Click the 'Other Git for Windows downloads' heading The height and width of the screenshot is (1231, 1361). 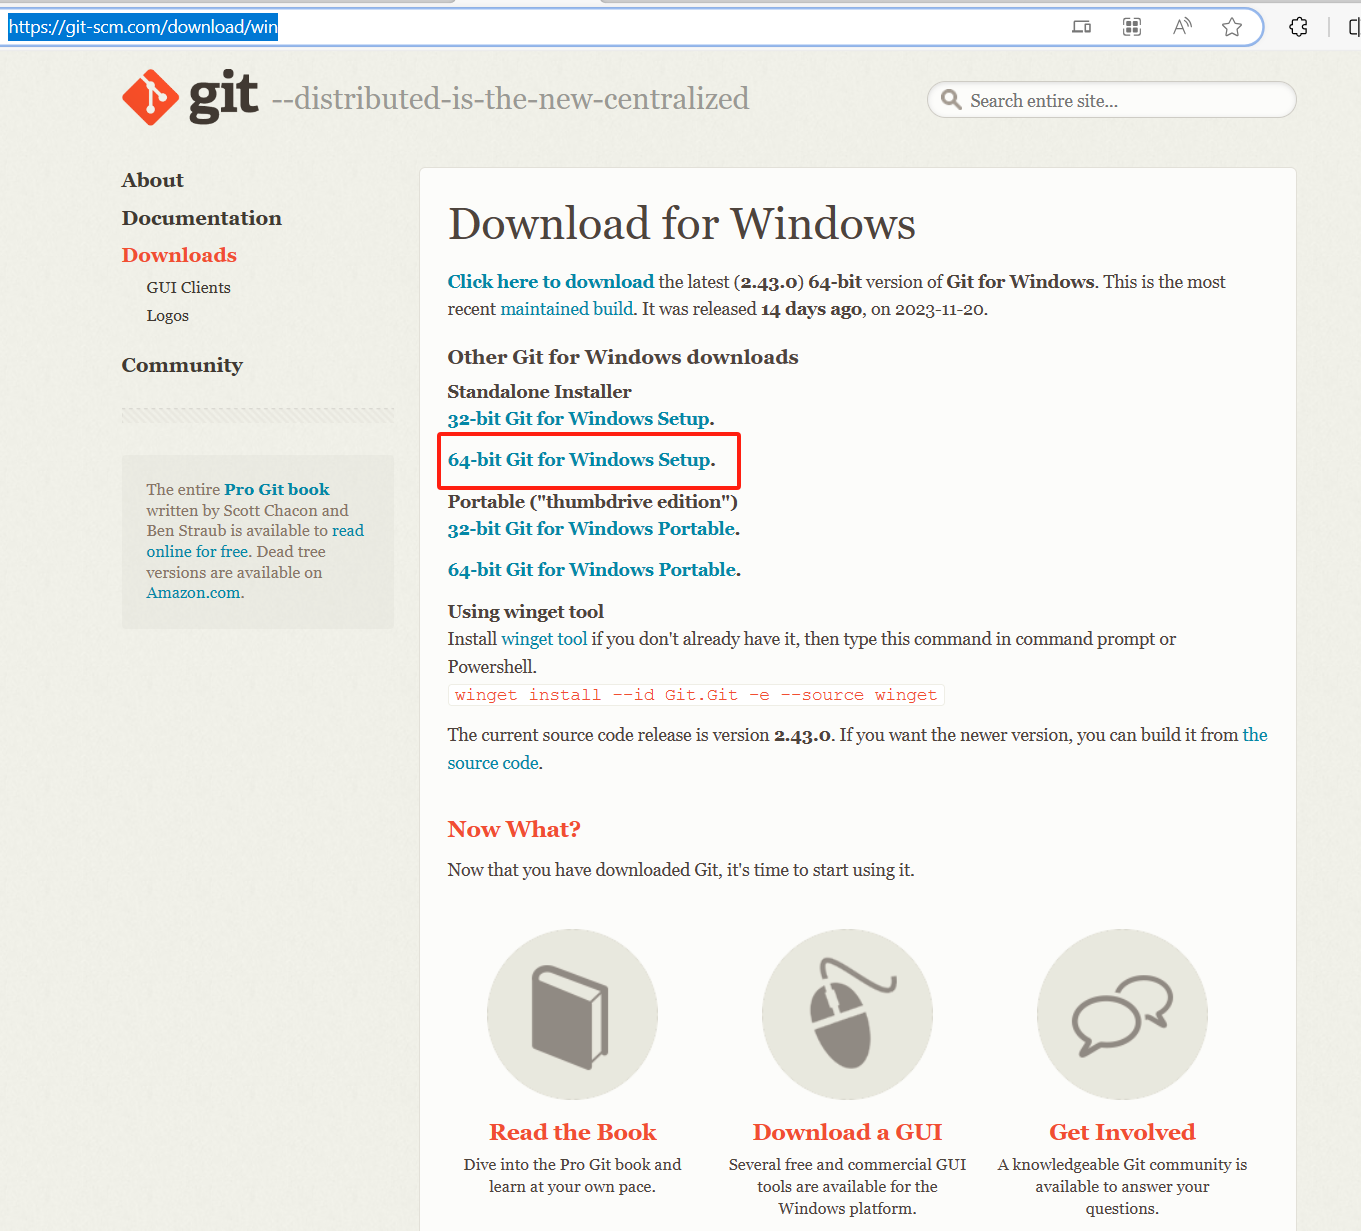[x=623, y=357]
